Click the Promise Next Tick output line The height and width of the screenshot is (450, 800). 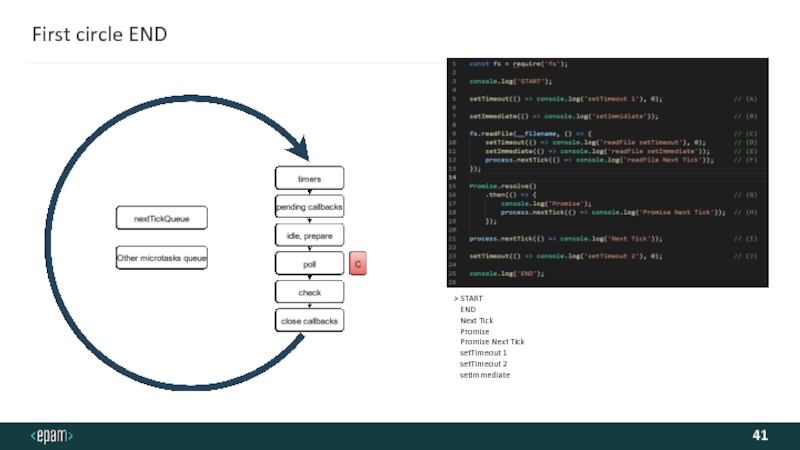tap(492, 342)
